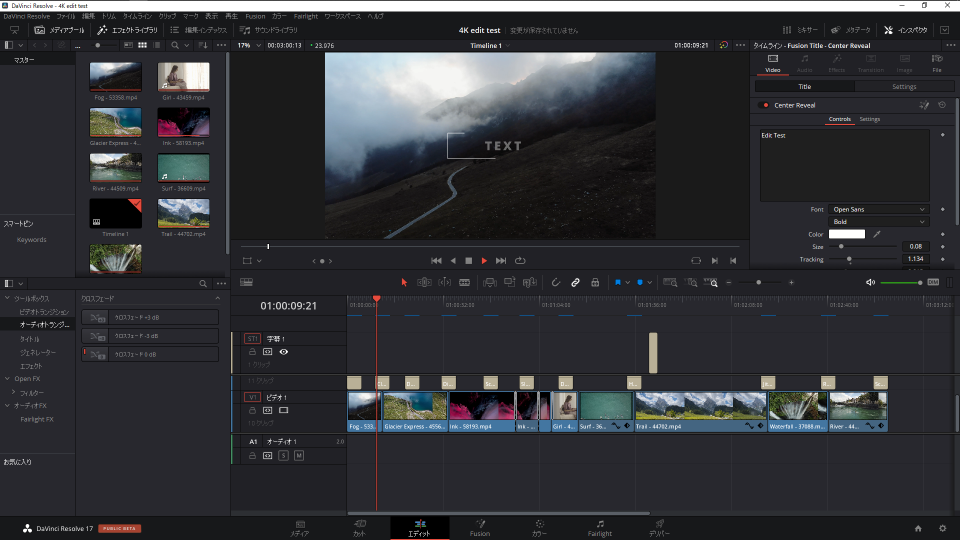Solo audio track A1 with S button

point(283,456)
